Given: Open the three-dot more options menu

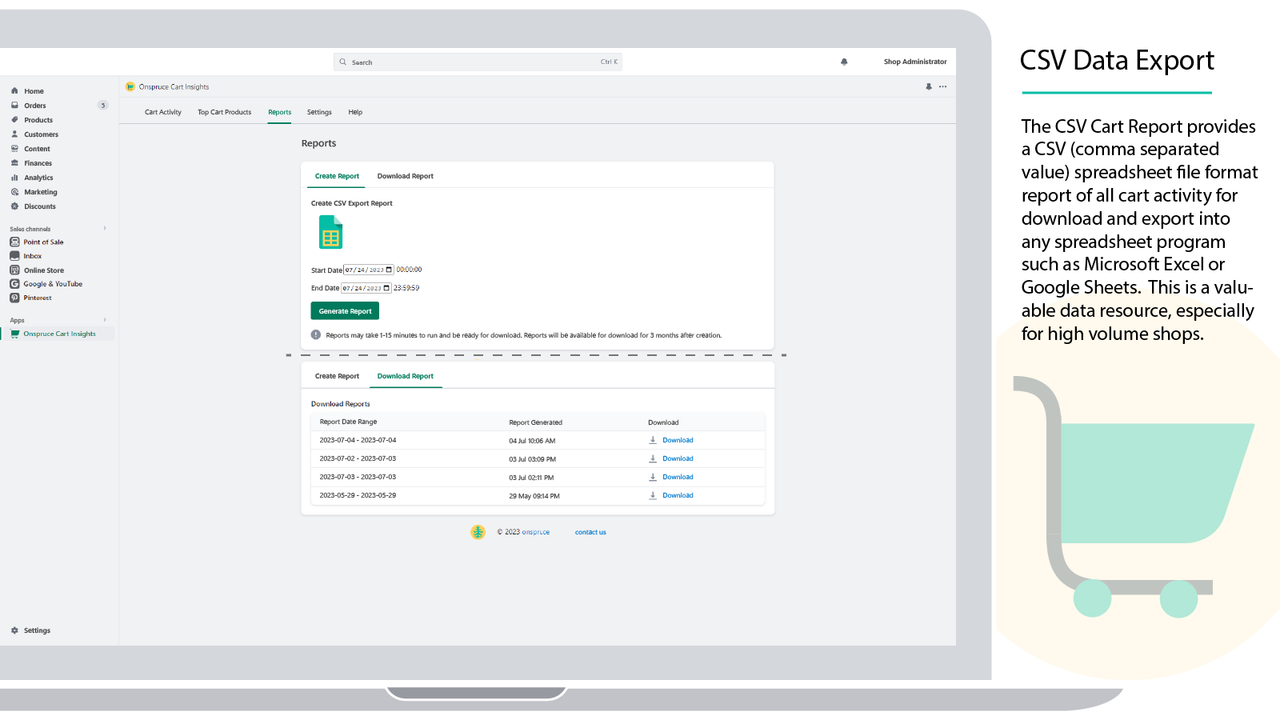Looking at the screenshot, I should pyautogui.click(x=942, y=87).
